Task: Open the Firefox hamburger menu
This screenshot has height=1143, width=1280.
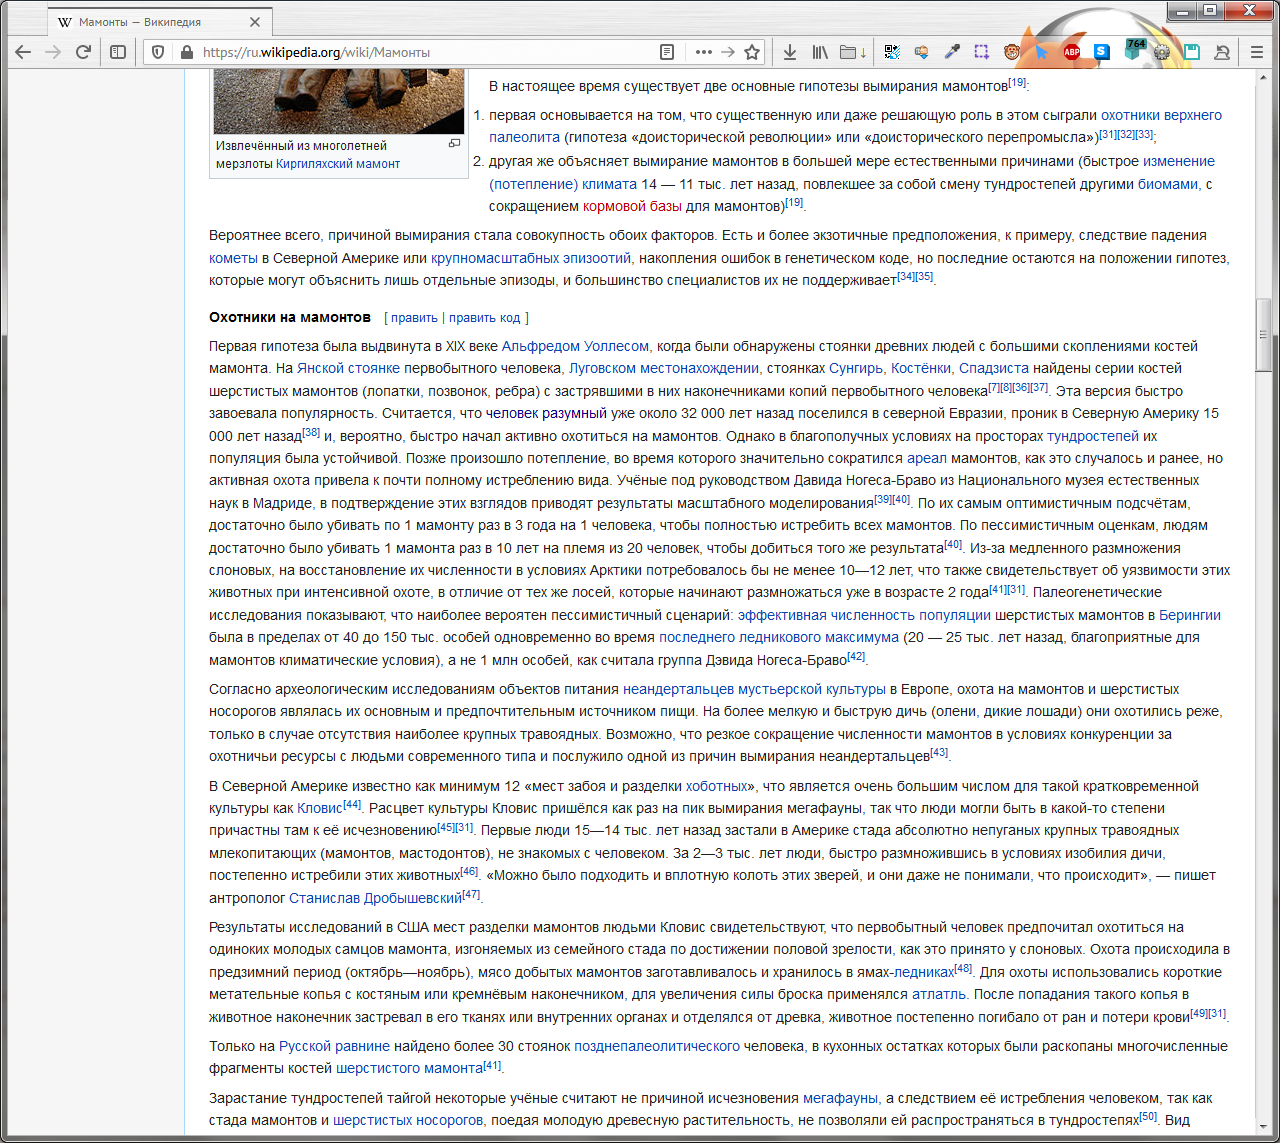Action: pyautogui.click(x=1257, y=52)
